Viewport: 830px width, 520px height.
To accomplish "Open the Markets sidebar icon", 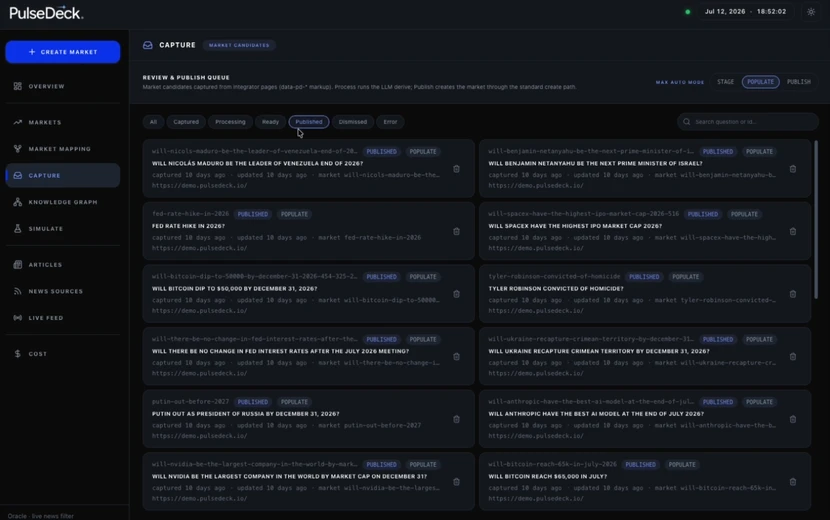I will coord(17,122).
